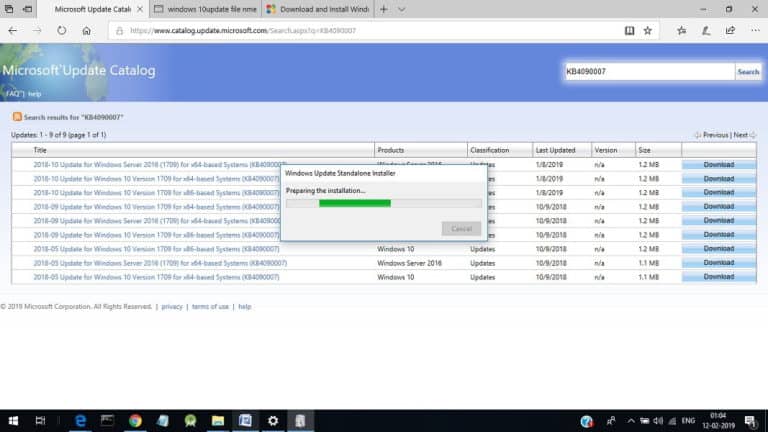Viewport: 768px width, 432px height.
Task: Switch to Download and Install Windows tab
Action: tap(318, 9)
